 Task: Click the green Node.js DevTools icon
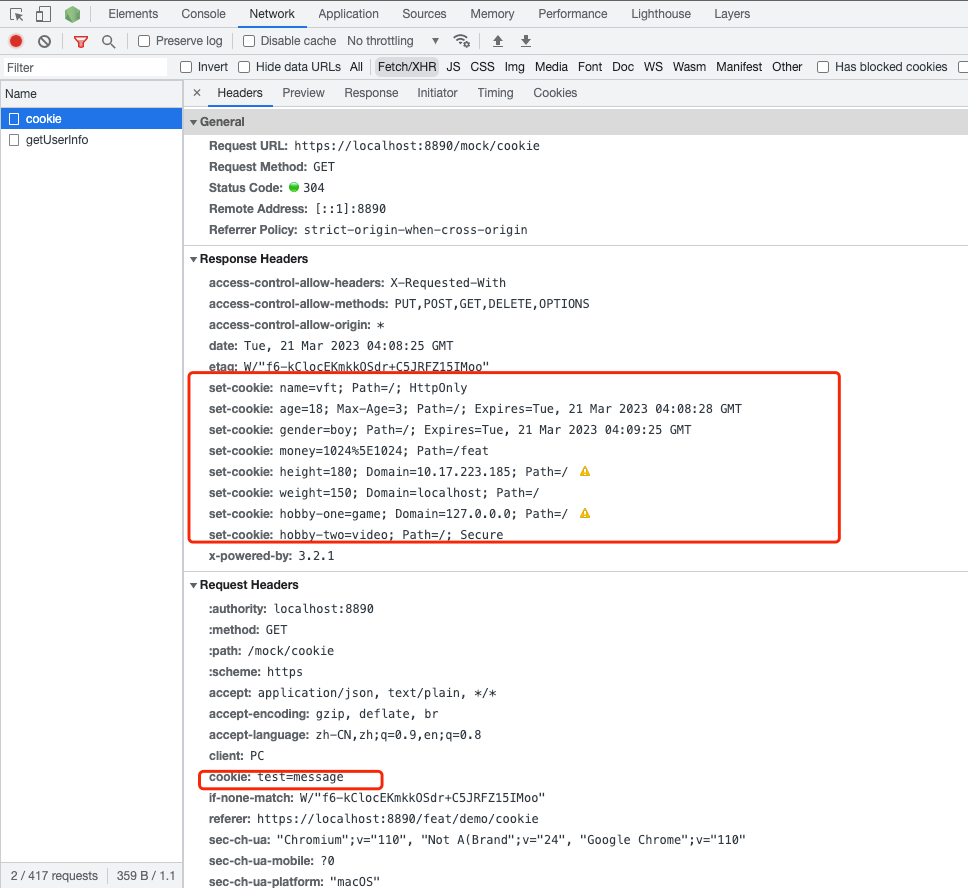(x=72, y=14)
